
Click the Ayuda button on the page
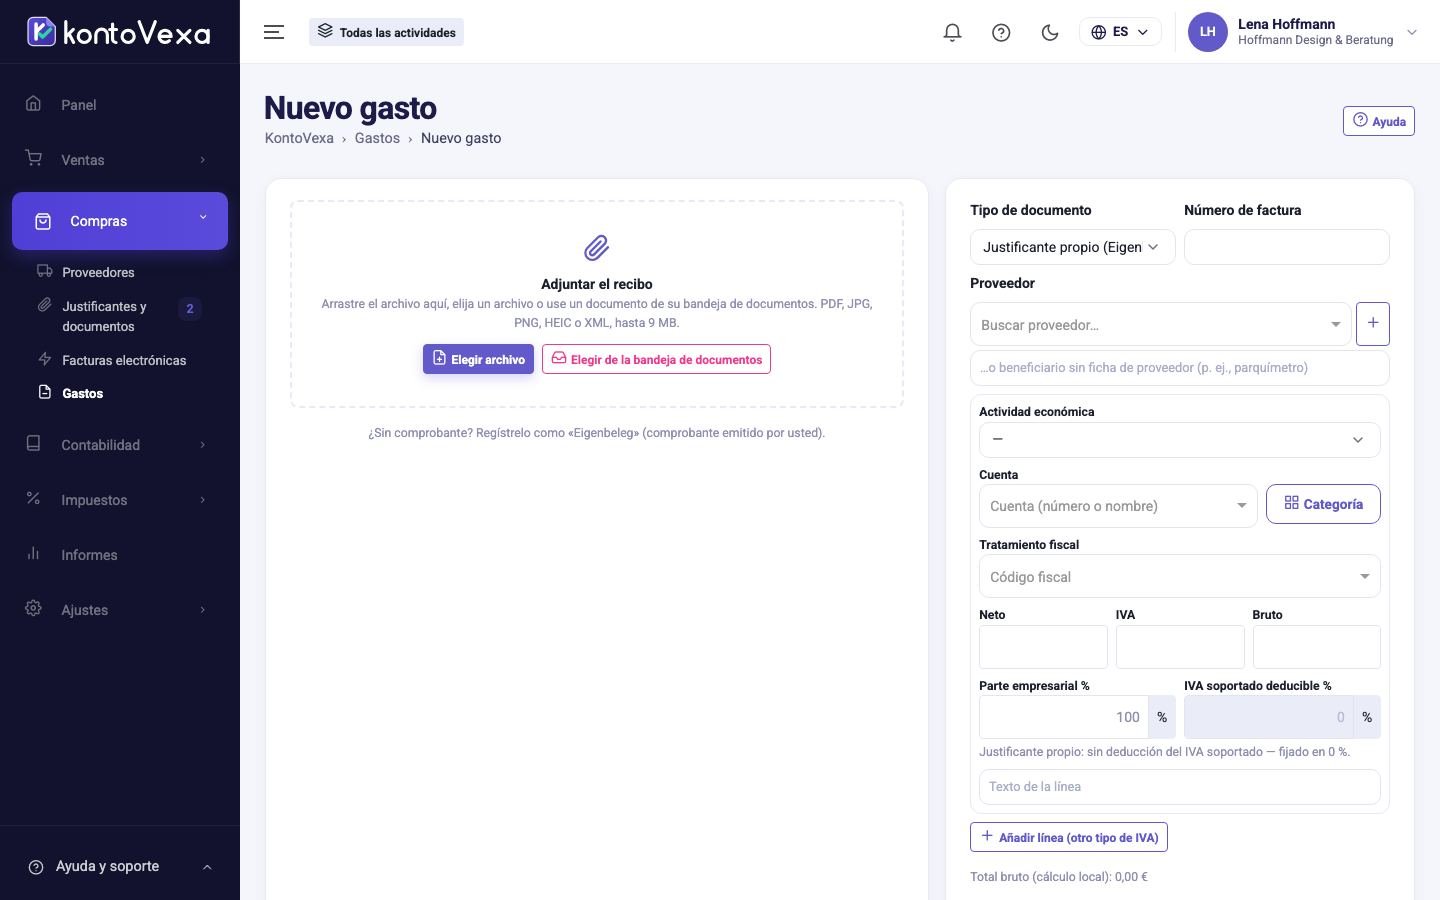pos(1378,121)
